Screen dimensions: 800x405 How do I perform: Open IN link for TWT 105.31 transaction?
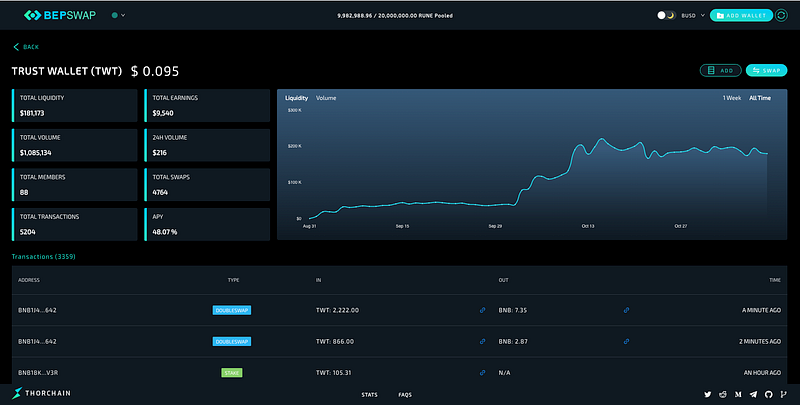482,373
